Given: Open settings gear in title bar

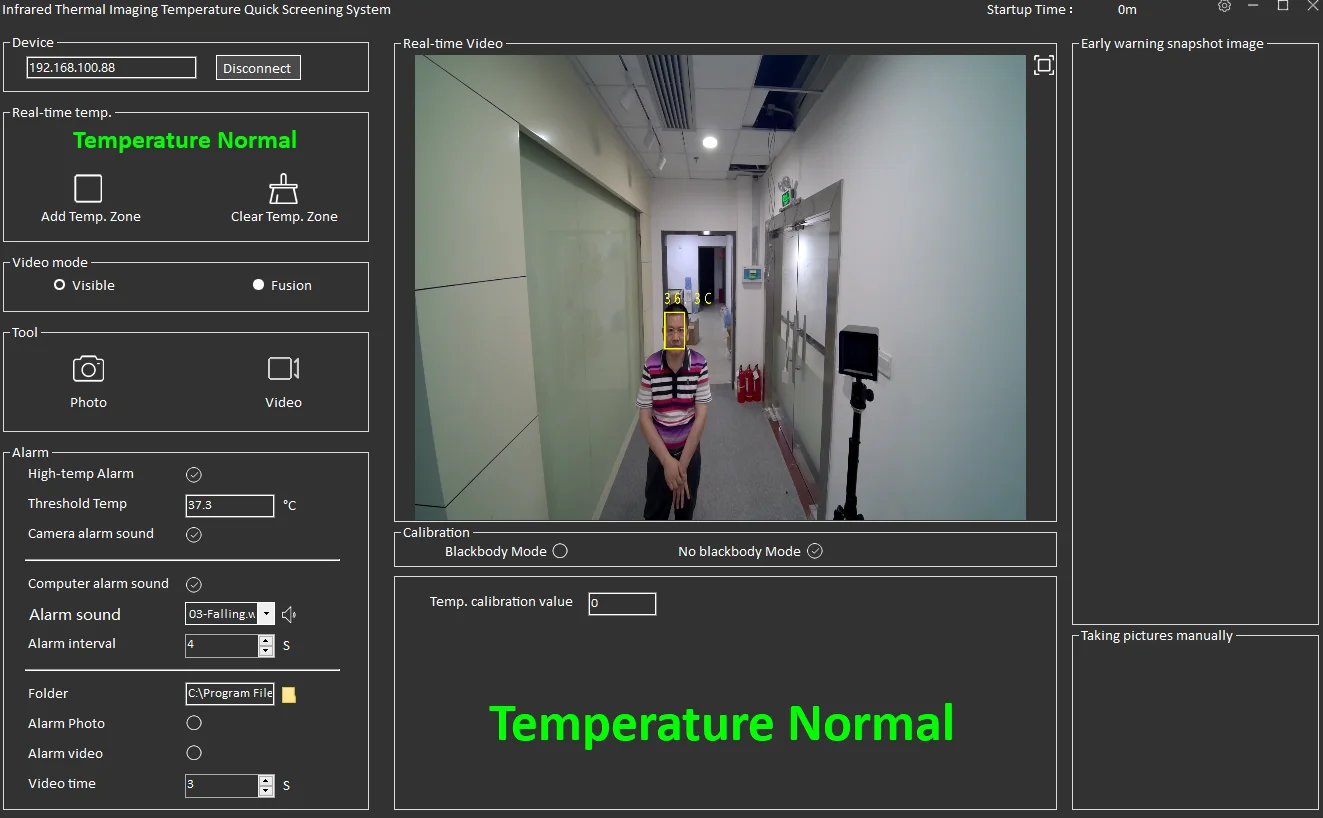Looking at the screenshot, I should tap(1224, 7).
